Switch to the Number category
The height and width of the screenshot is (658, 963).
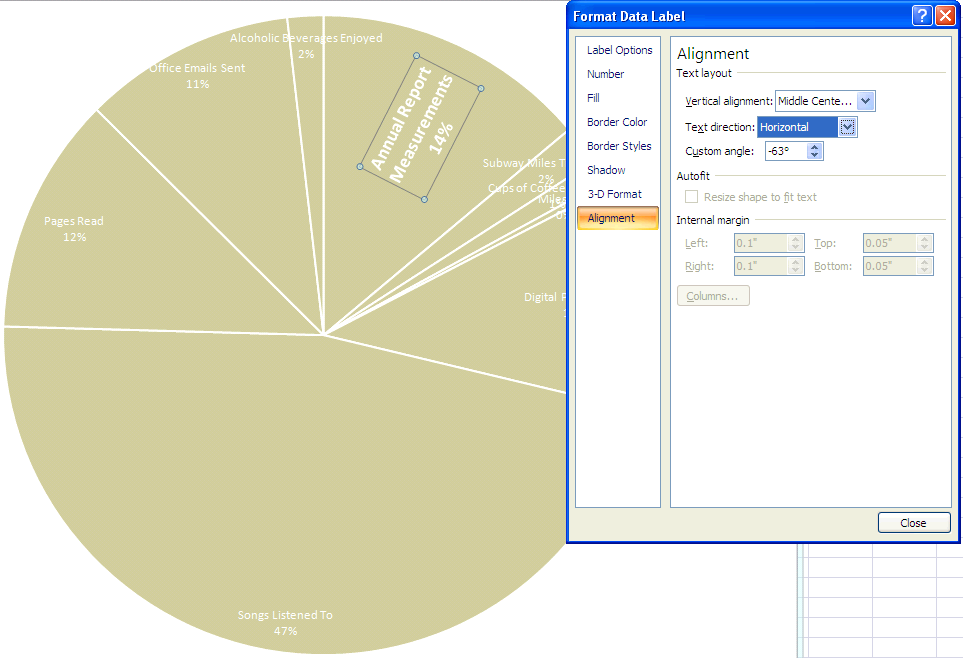point(605,74)
